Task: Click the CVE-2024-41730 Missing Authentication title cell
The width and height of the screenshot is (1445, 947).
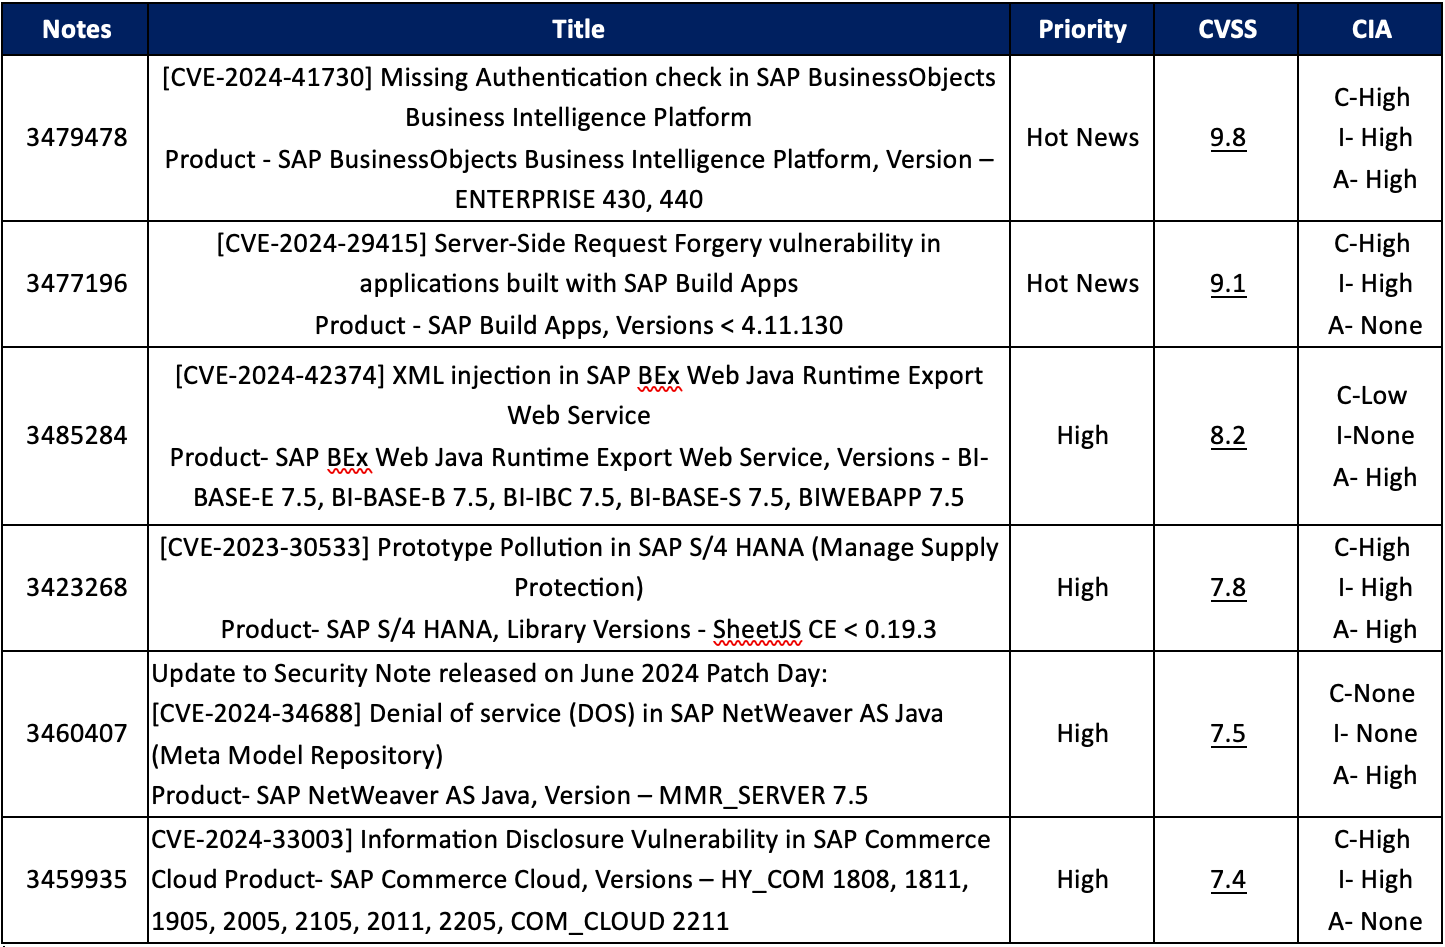Action: pos(579,138)
